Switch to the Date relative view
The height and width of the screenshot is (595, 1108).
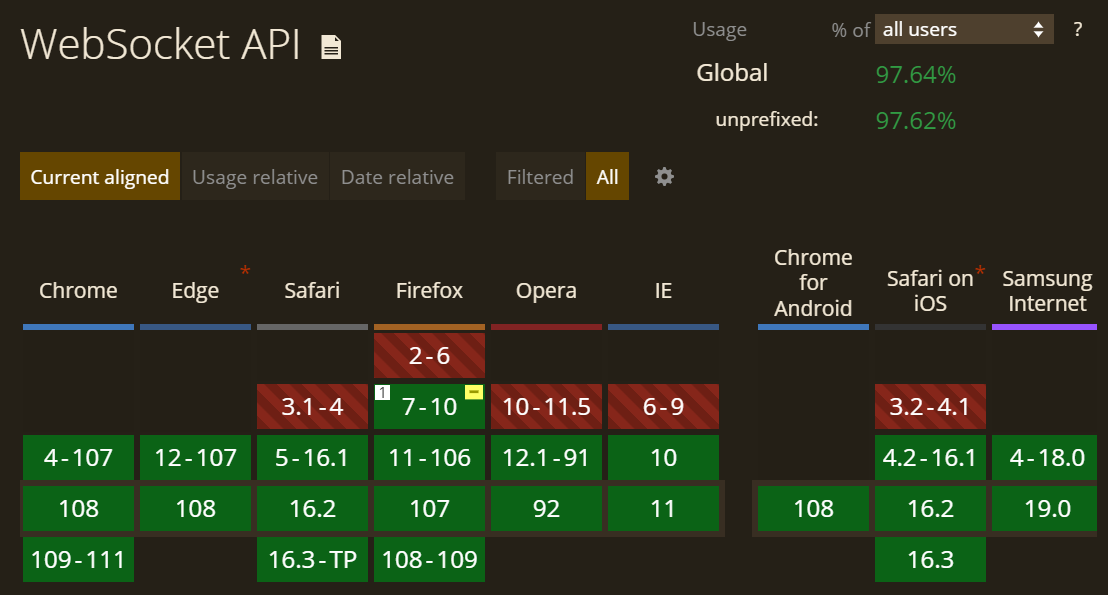pyautogui.click(x=397, y=176)
